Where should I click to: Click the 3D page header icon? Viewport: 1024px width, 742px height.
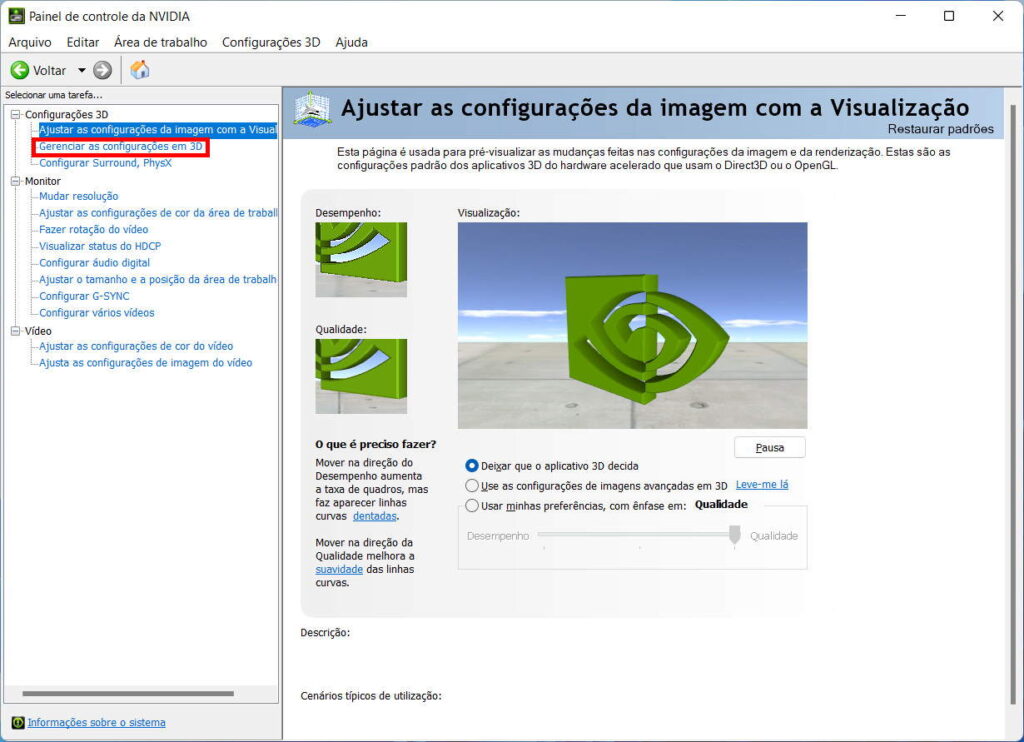click(x=312, y=110)
